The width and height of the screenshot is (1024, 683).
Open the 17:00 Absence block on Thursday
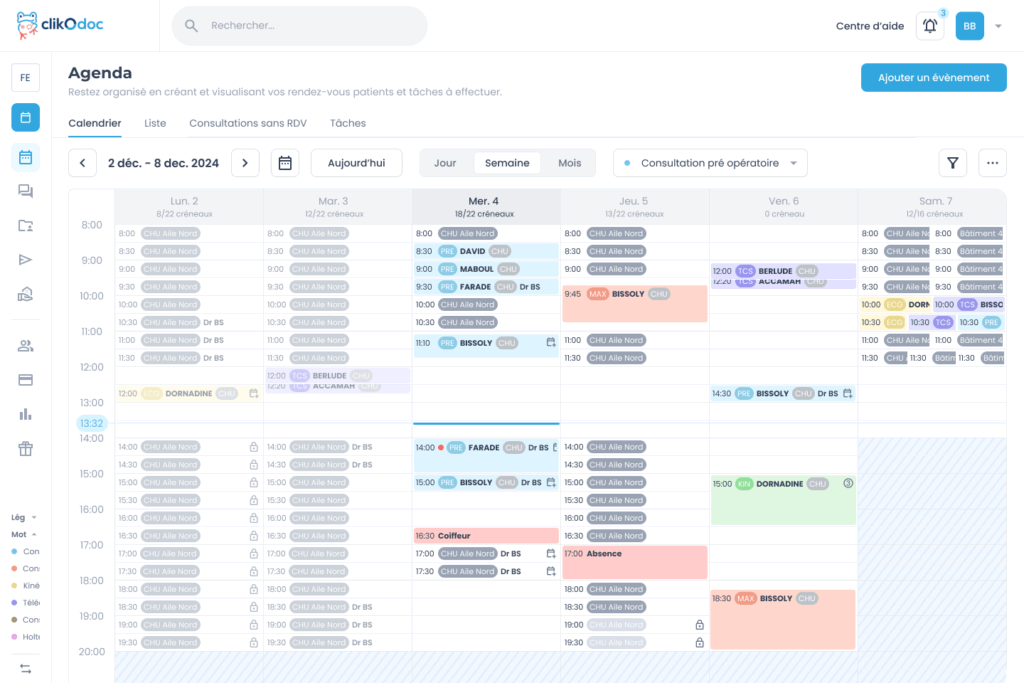(635, 562)
